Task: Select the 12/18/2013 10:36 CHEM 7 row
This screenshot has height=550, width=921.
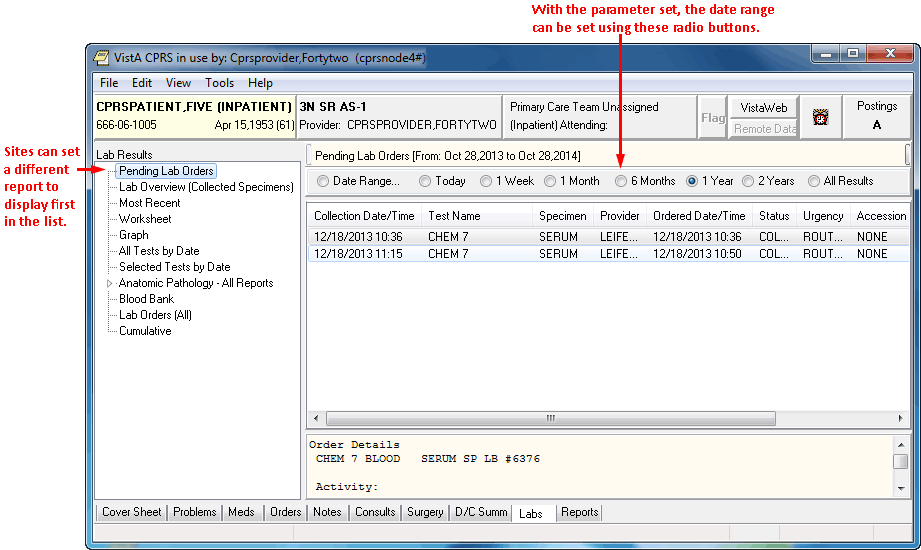Action: (x=608, y=237)
